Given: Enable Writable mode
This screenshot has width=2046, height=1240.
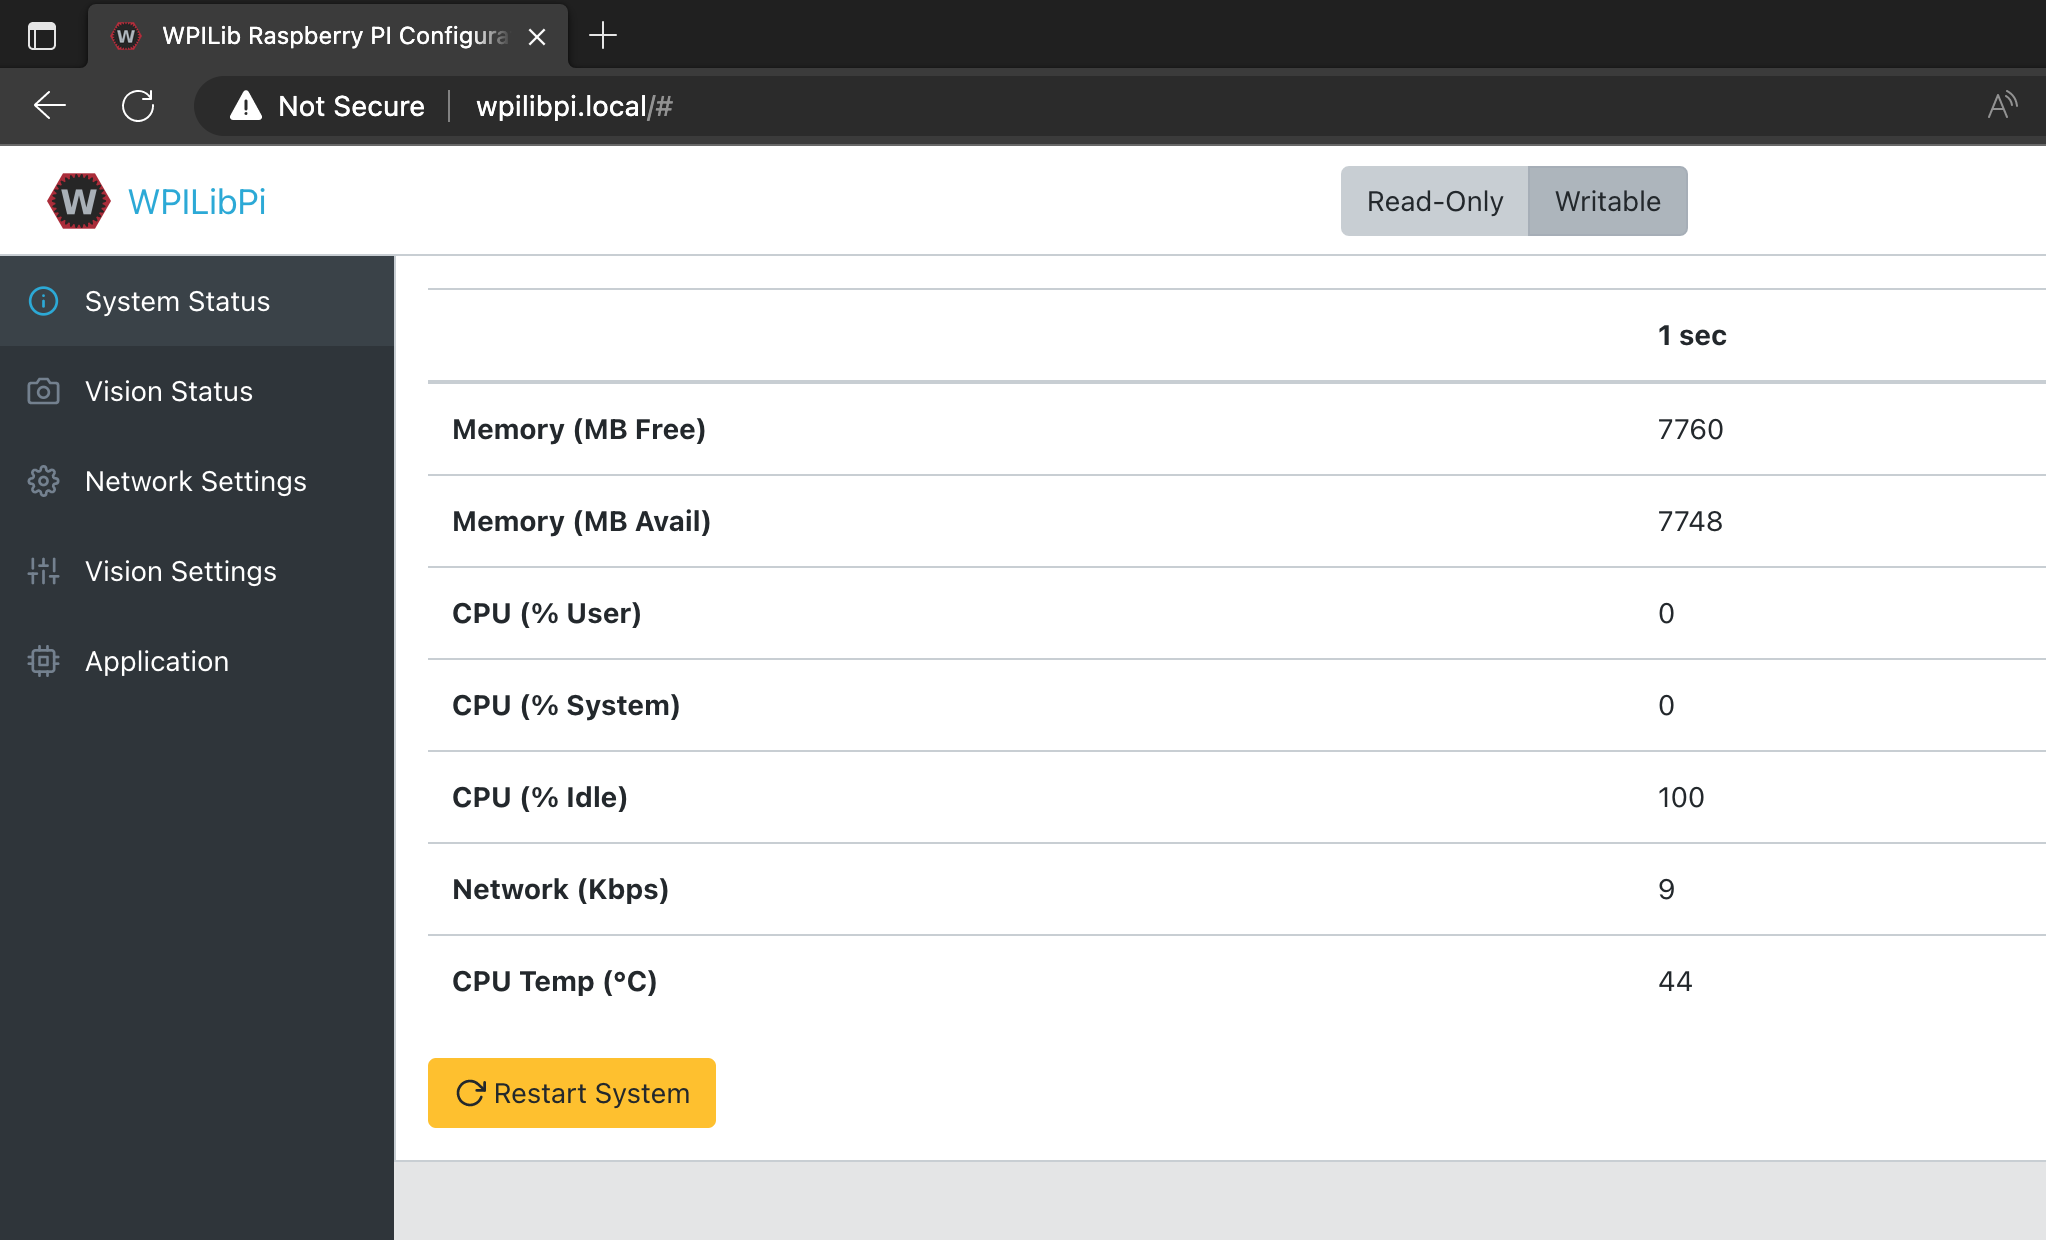Looking at the screenshot, I should [1606, 200].
